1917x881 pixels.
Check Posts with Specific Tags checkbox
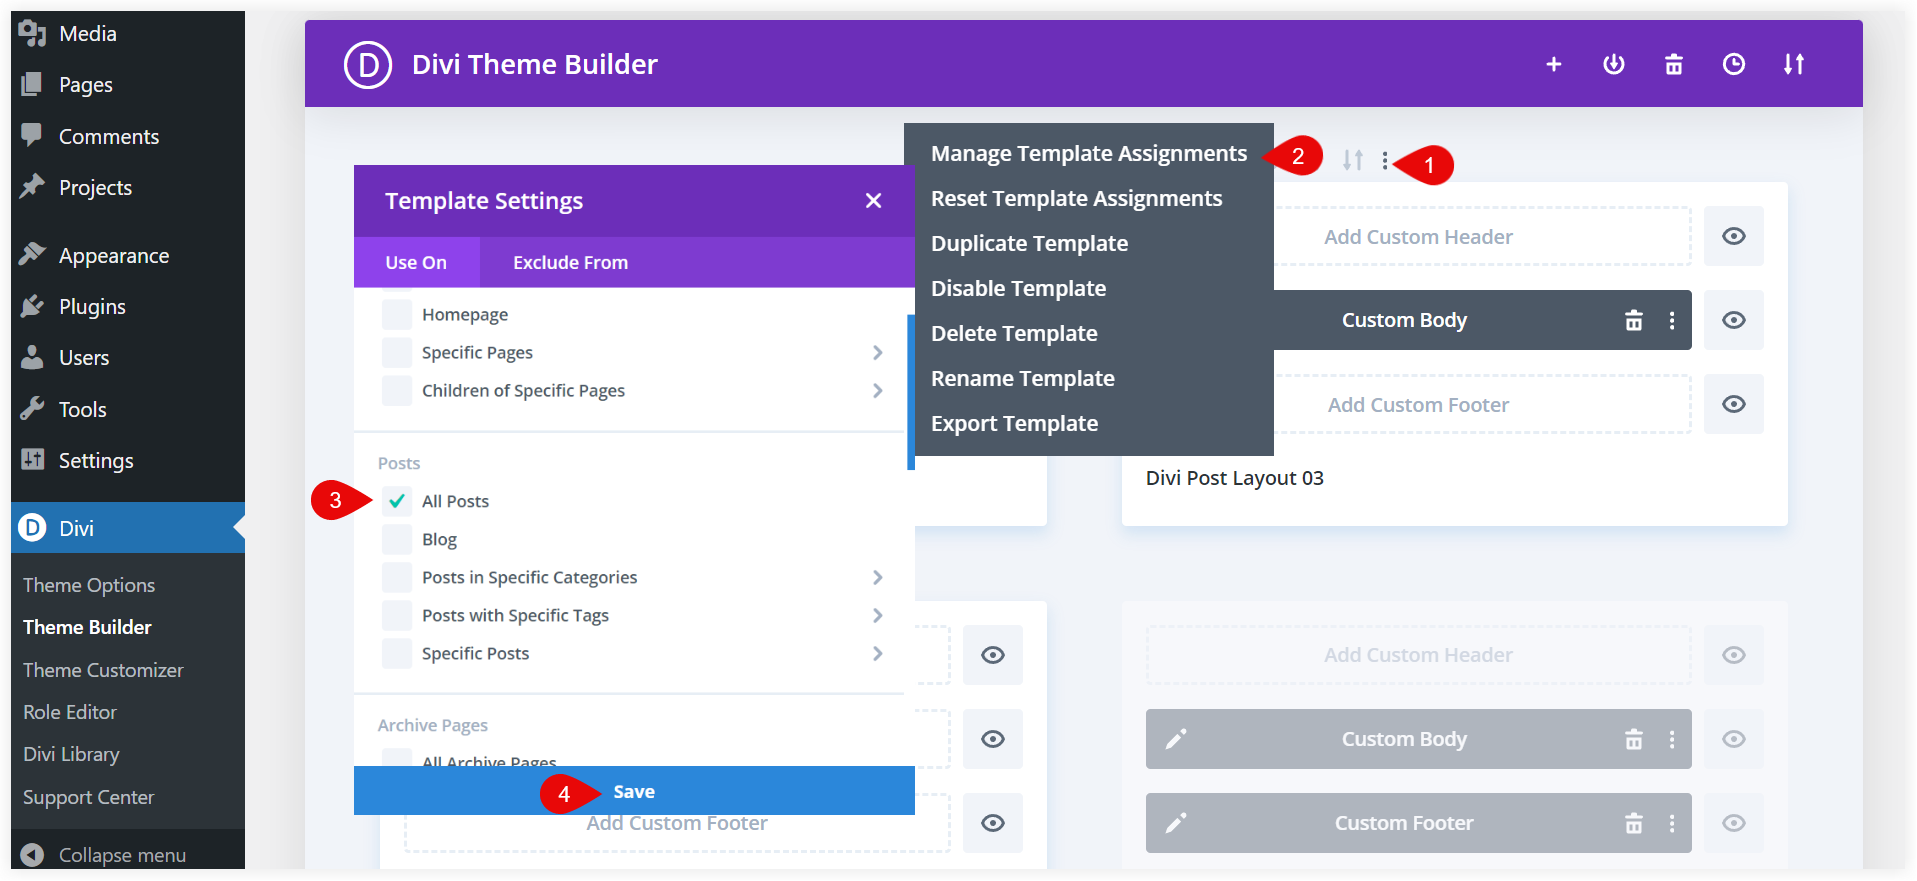(397, 615)
